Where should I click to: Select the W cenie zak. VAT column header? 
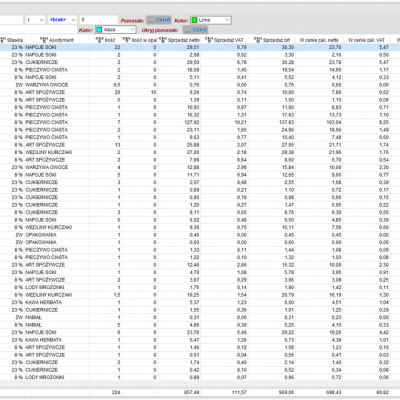click(366, 40)
